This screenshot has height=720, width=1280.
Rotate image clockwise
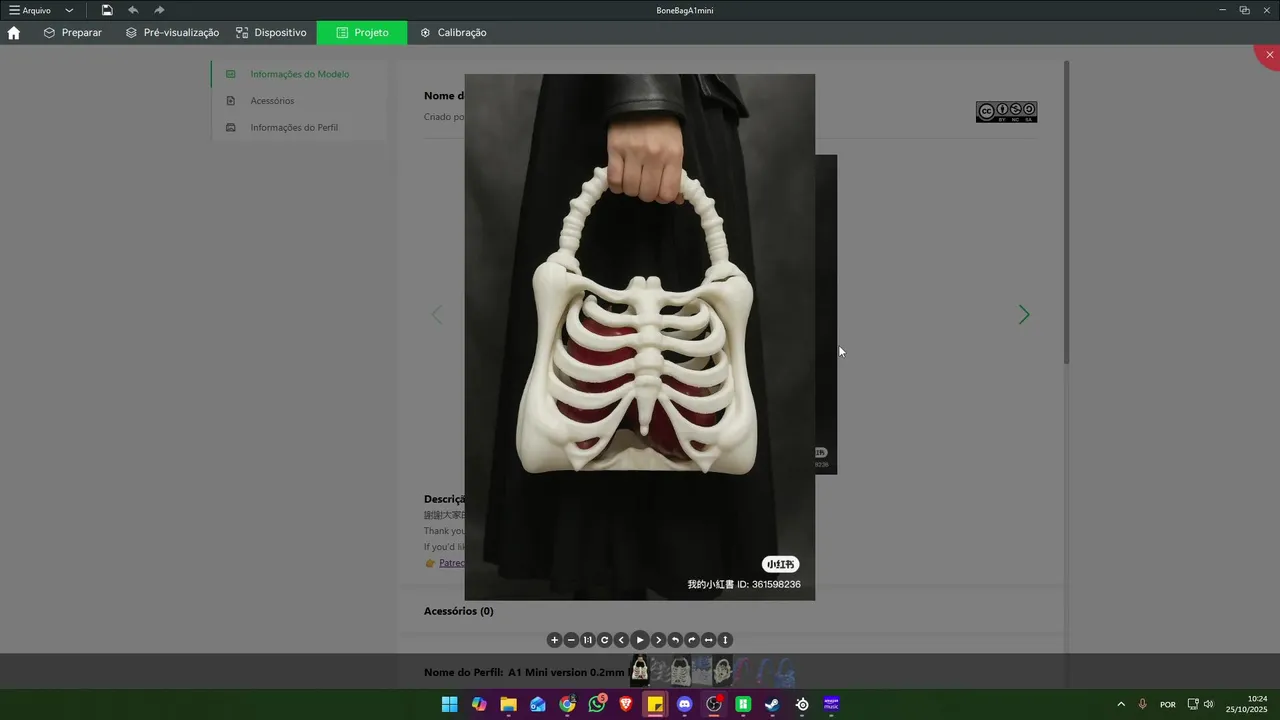pos(692,640)
